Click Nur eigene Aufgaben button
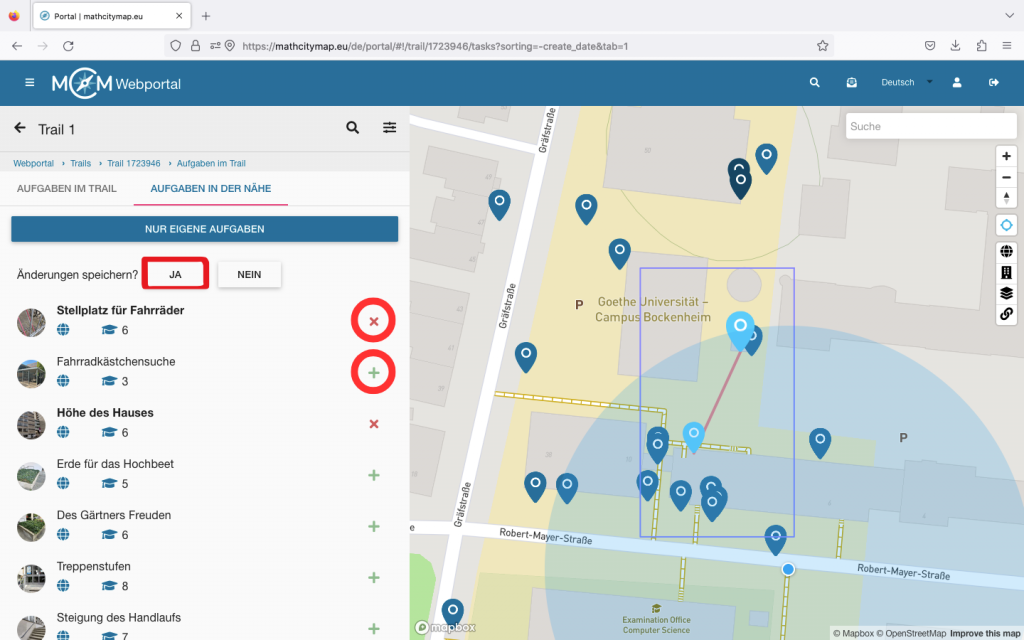Viewport: 1024px width, 640px height. [x=204, y=229]
